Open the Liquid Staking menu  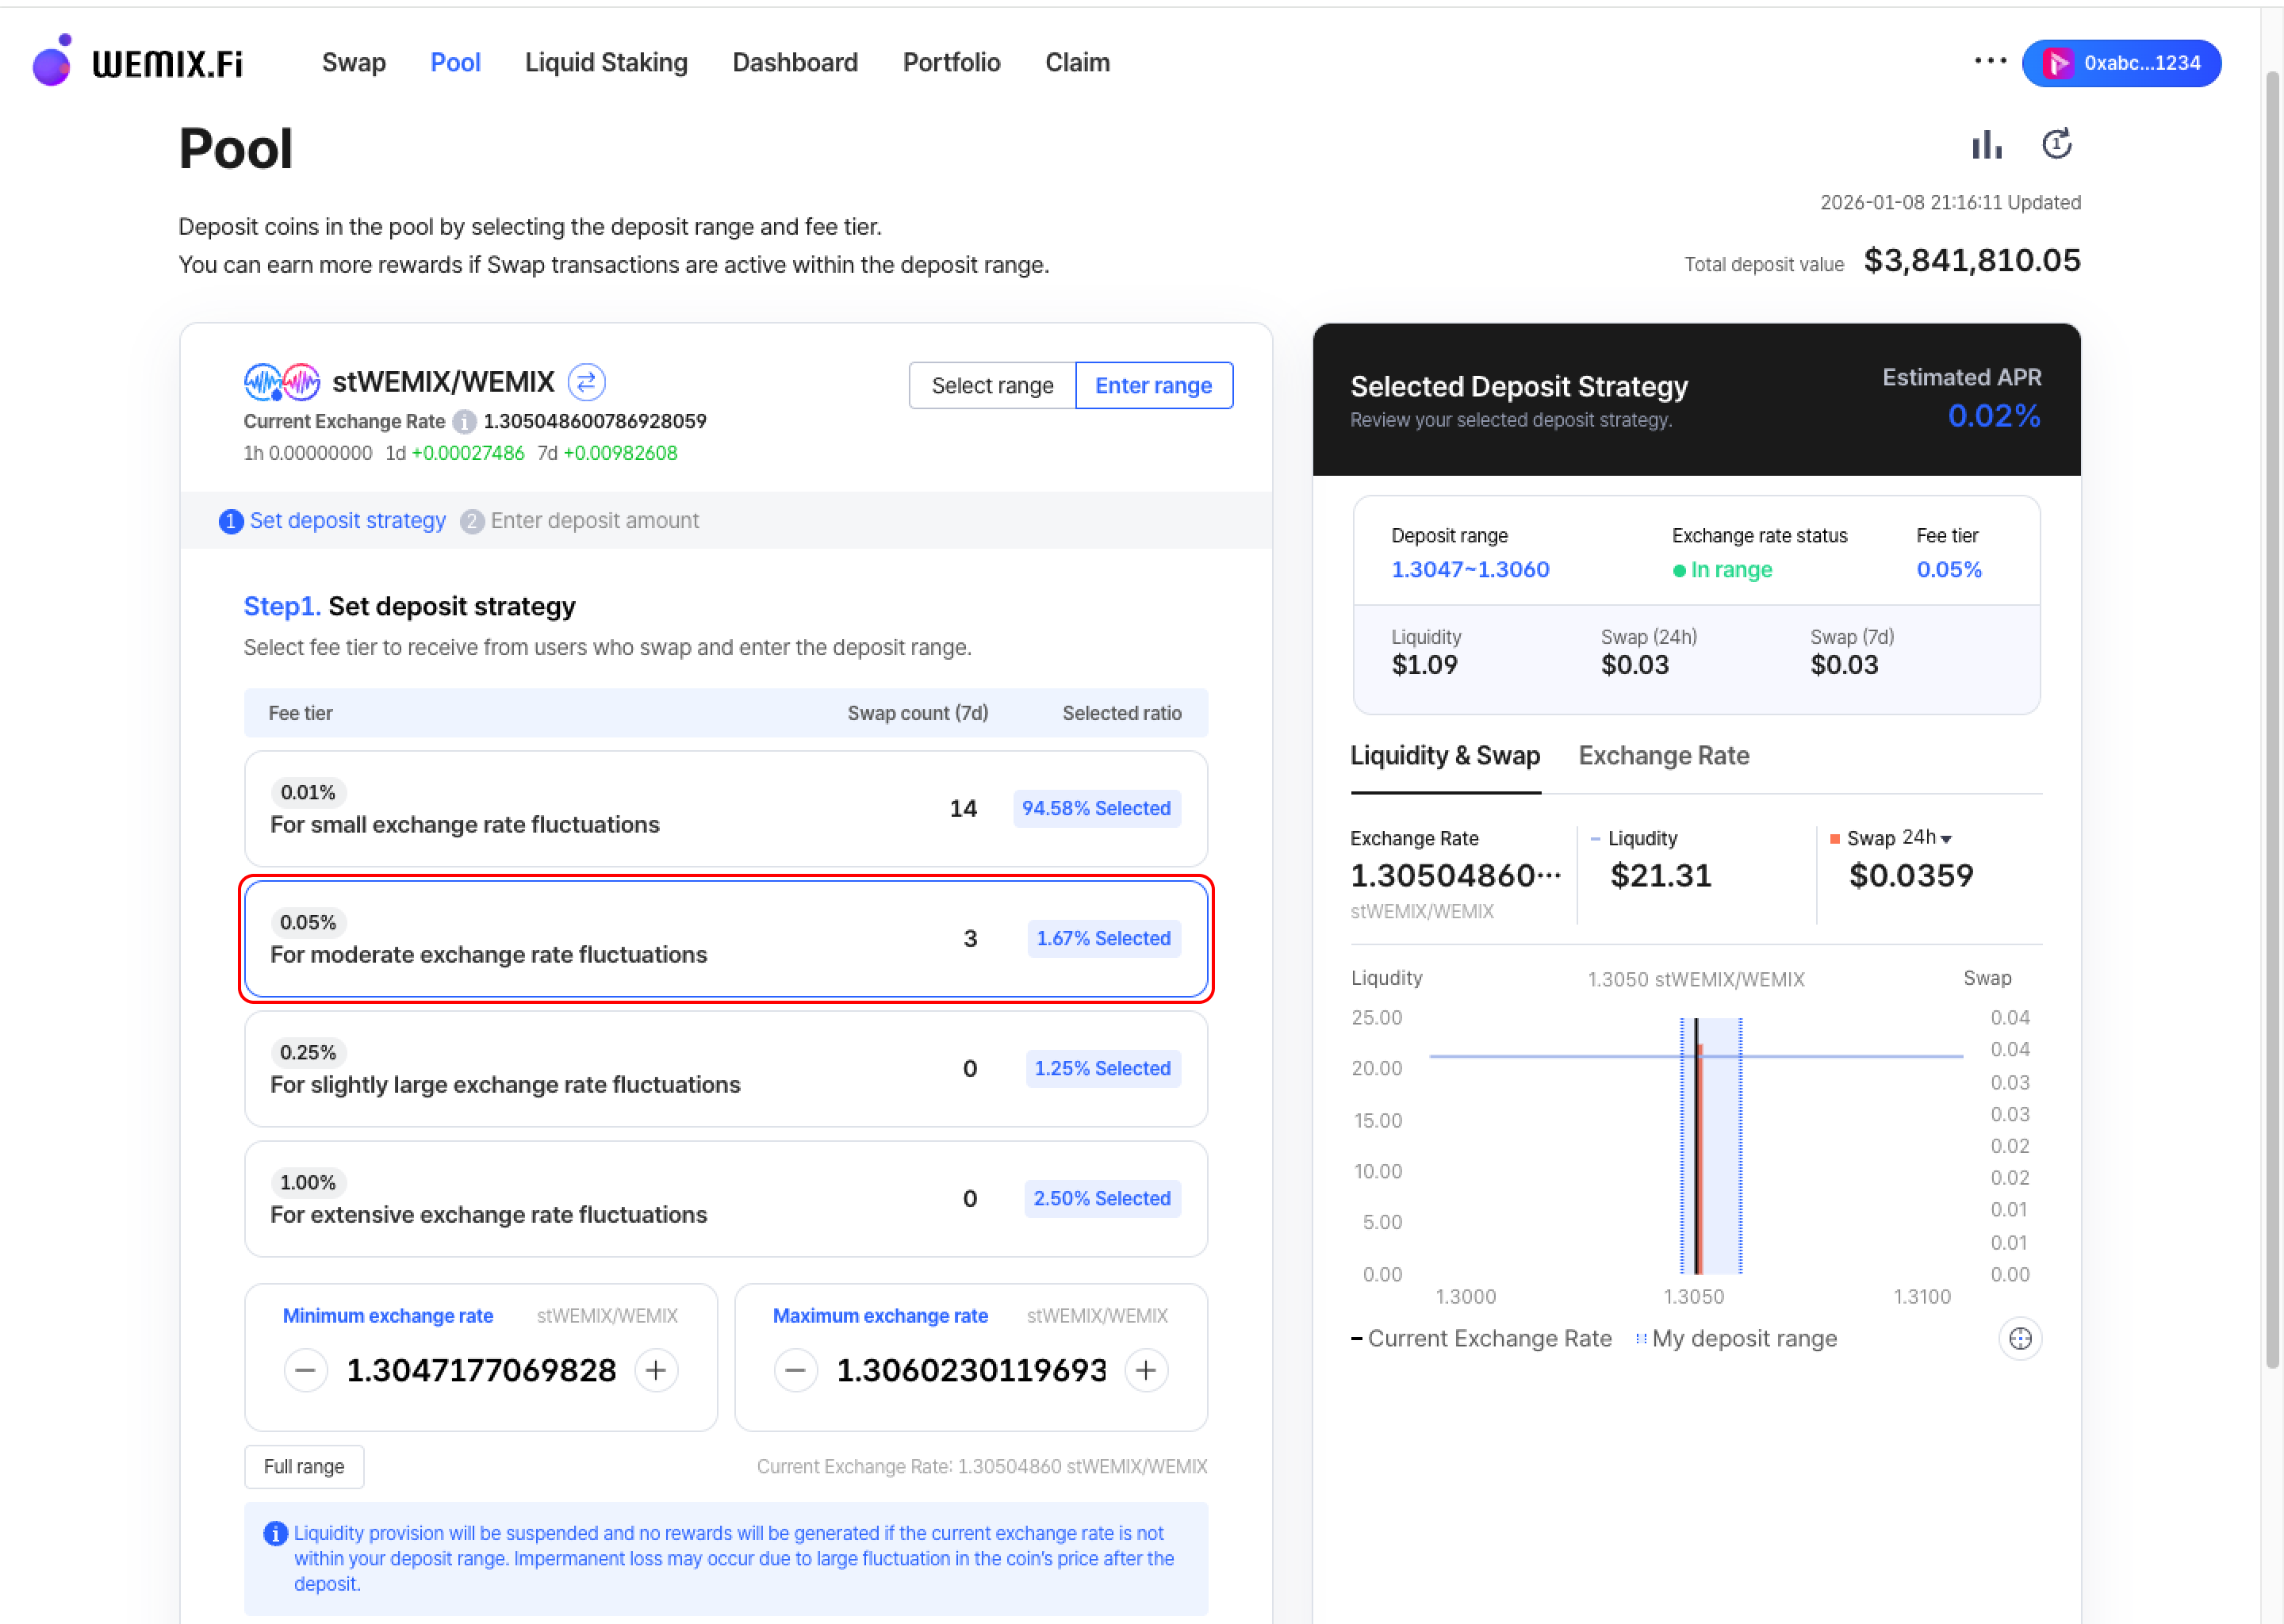606,63
